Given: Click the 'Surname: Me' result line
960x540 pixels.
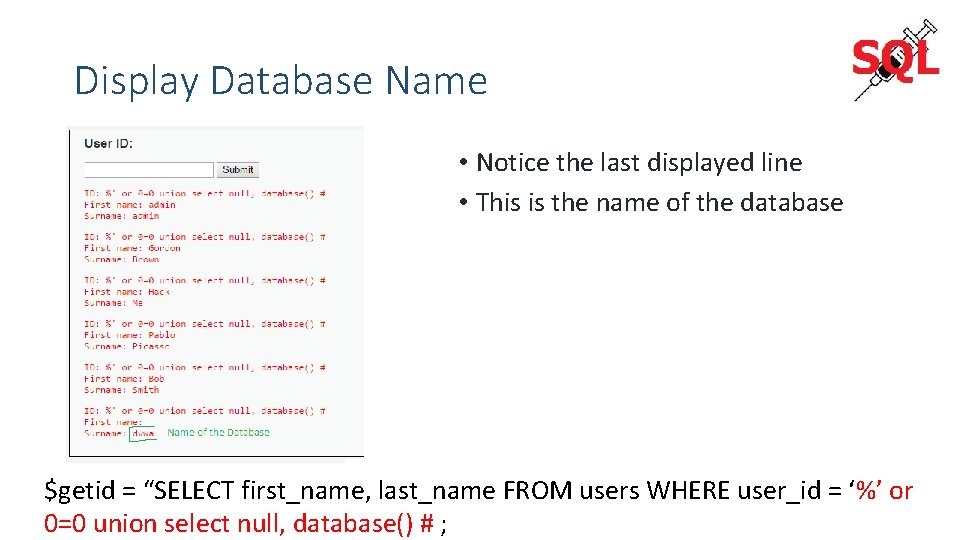Looking at the screenshot, I should pos(114,303).
